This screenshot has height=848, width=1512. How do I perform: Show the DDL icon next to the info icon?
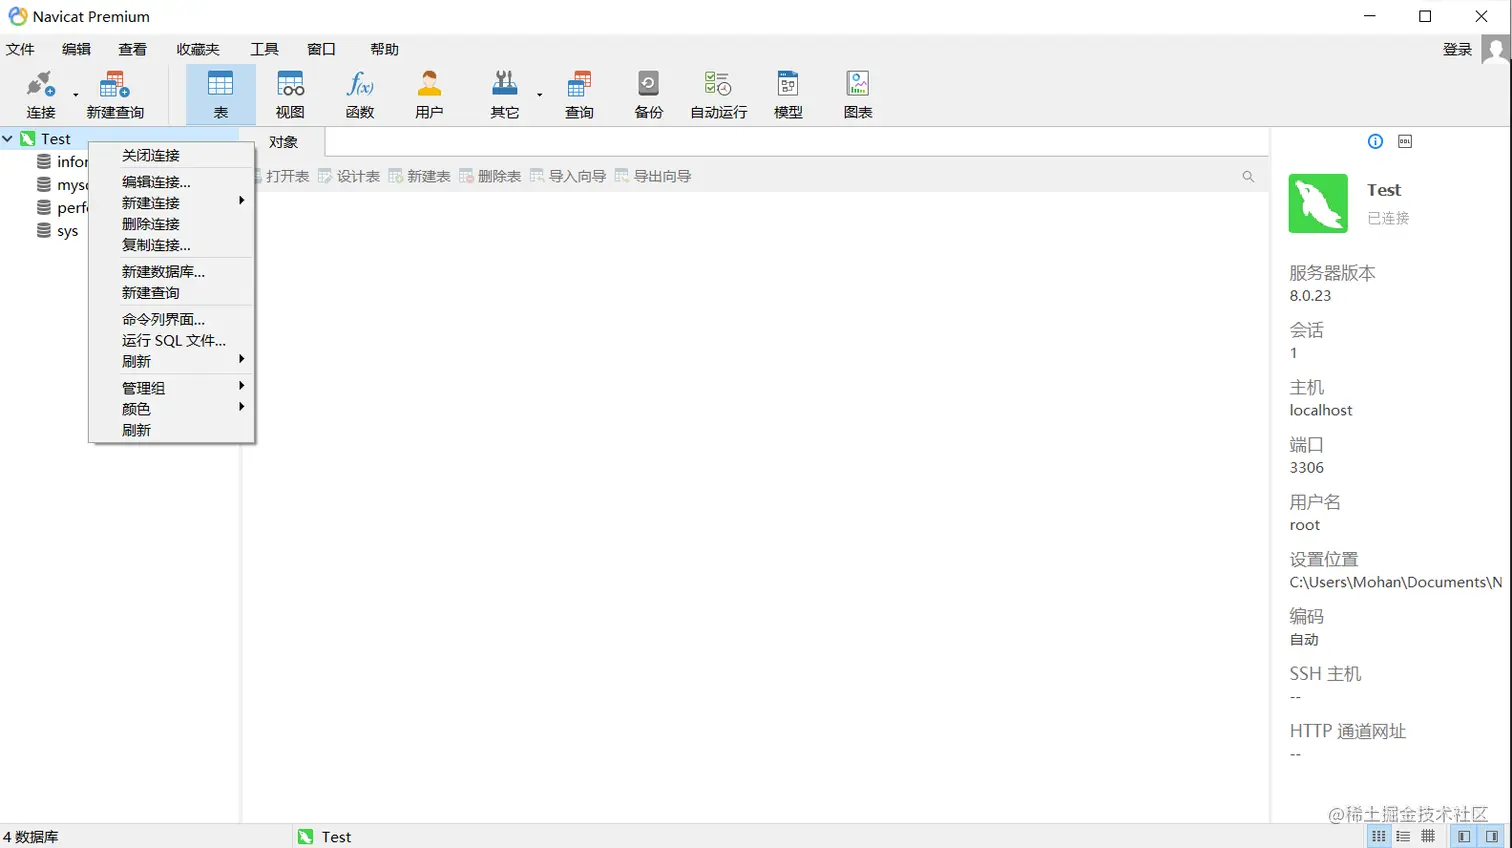(x=1405, y=141)
